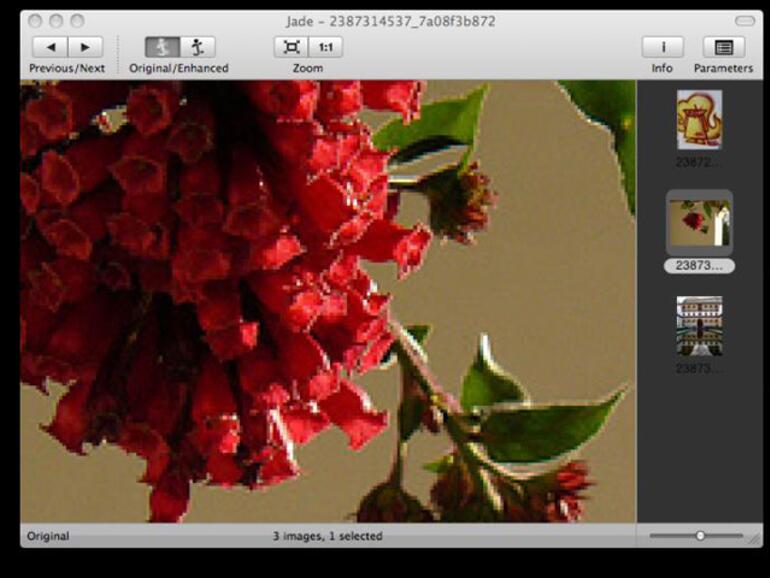Select the building courtyard thumbnail

[699, 326]
